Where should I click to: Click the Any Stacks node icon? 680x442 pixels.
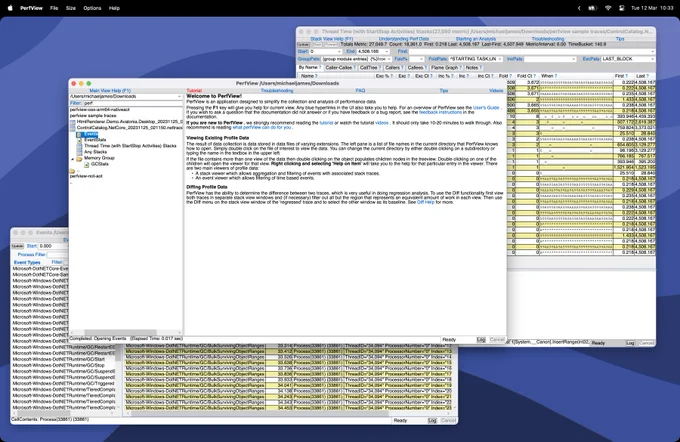[x=79, y=152]
